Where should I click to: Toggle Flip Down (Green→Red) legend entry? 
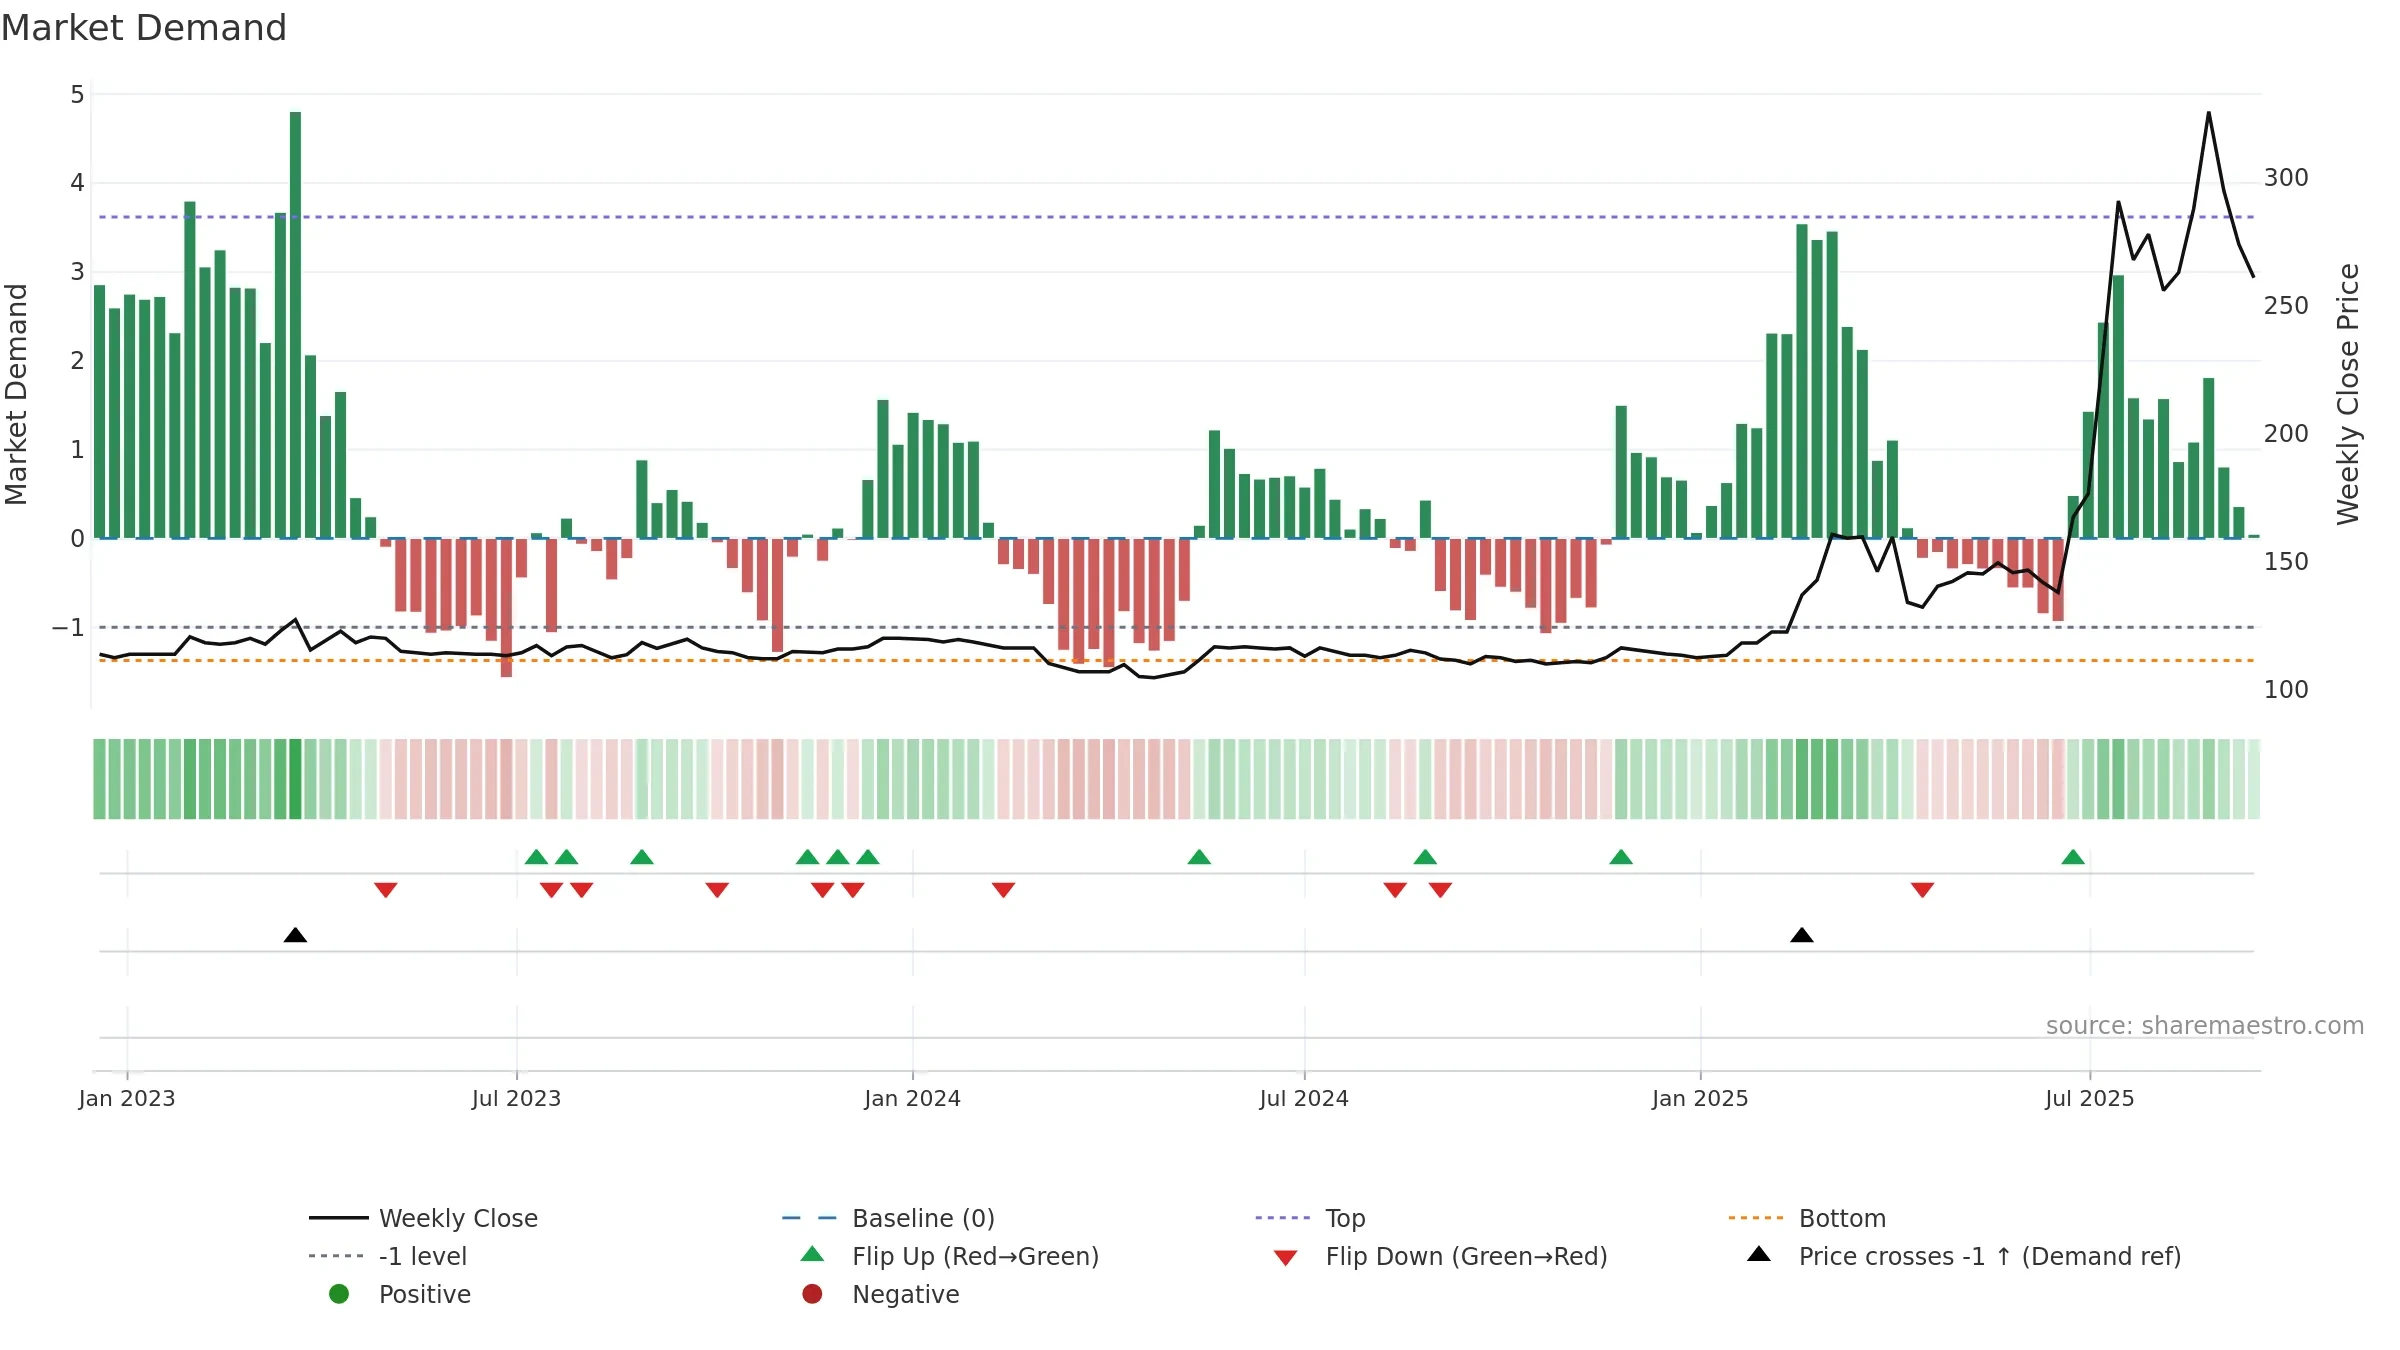[1440, 1256]
